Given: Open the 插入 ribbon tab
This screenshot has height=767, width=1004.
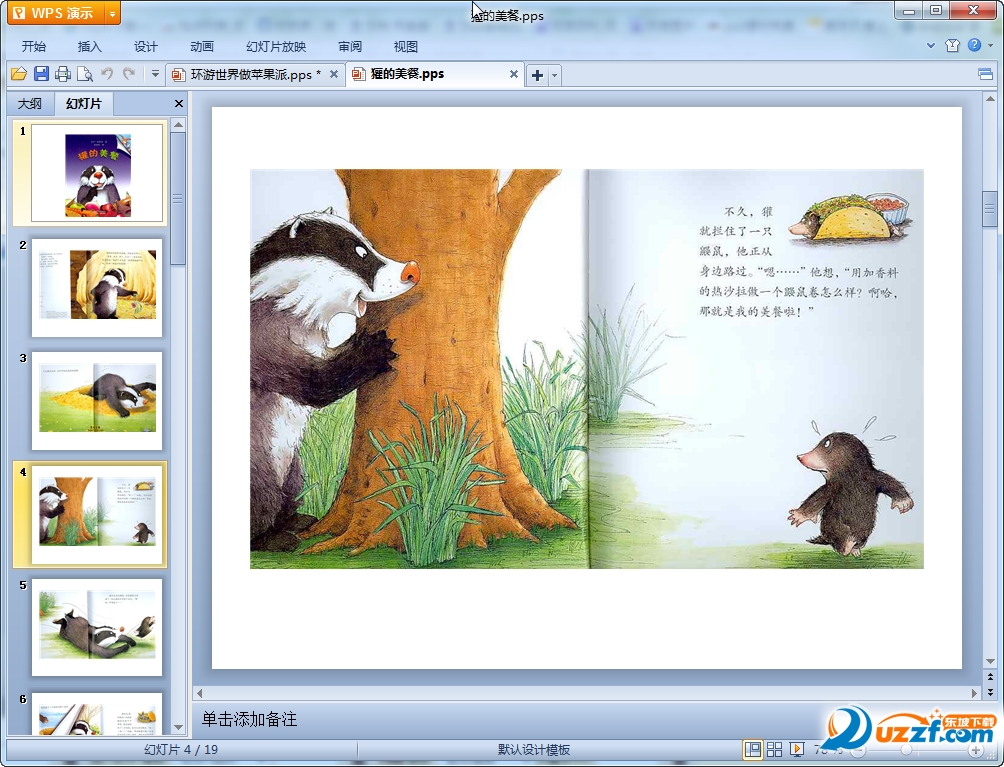Looking at the screenshot, I should (90, 47).
